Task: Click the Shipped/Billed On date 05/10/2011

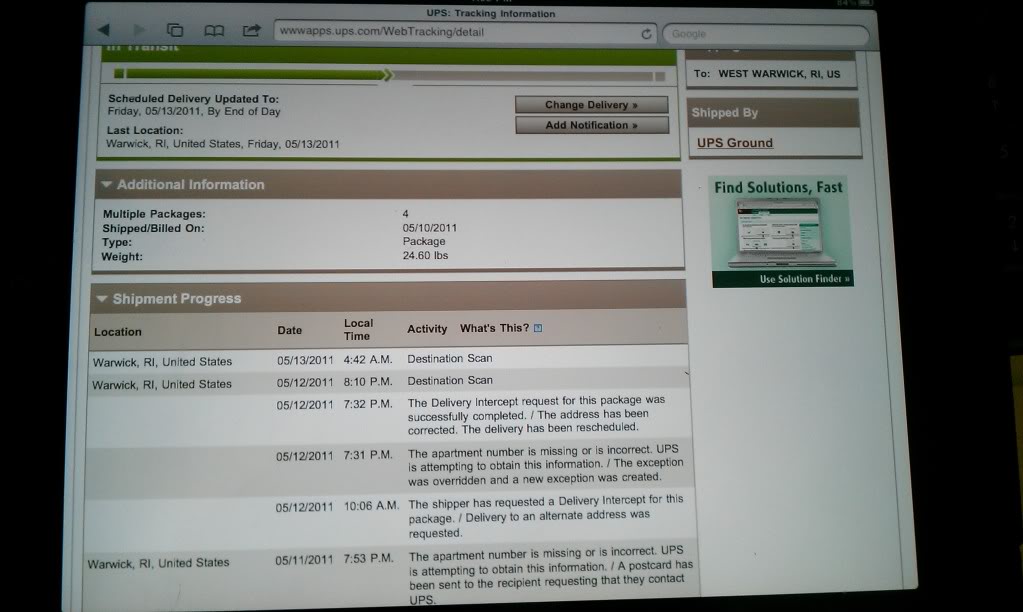Action: click(x=429, y=228)
